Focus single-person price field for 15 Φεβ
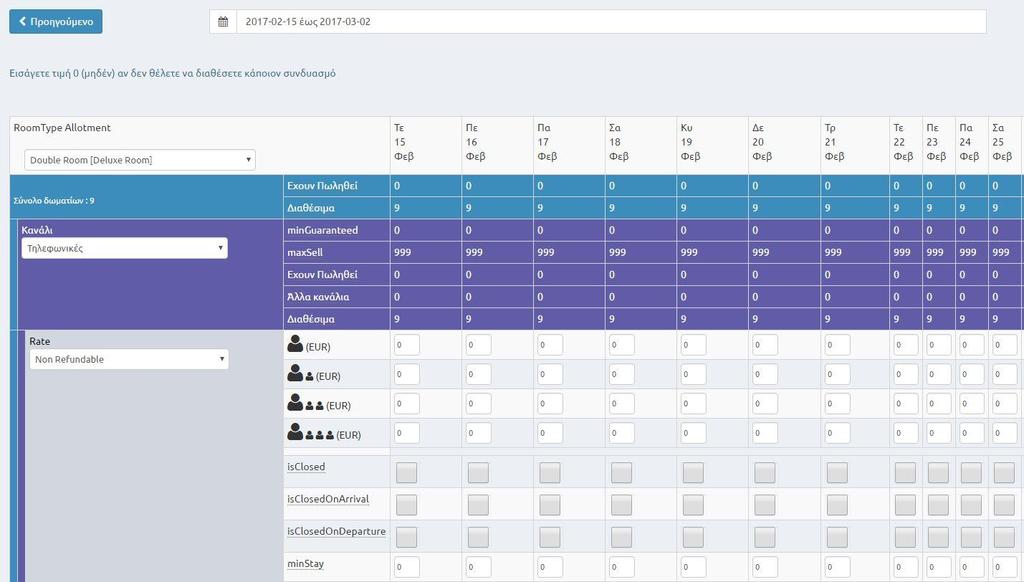1024x582 pixels. (x=406, y=345)
